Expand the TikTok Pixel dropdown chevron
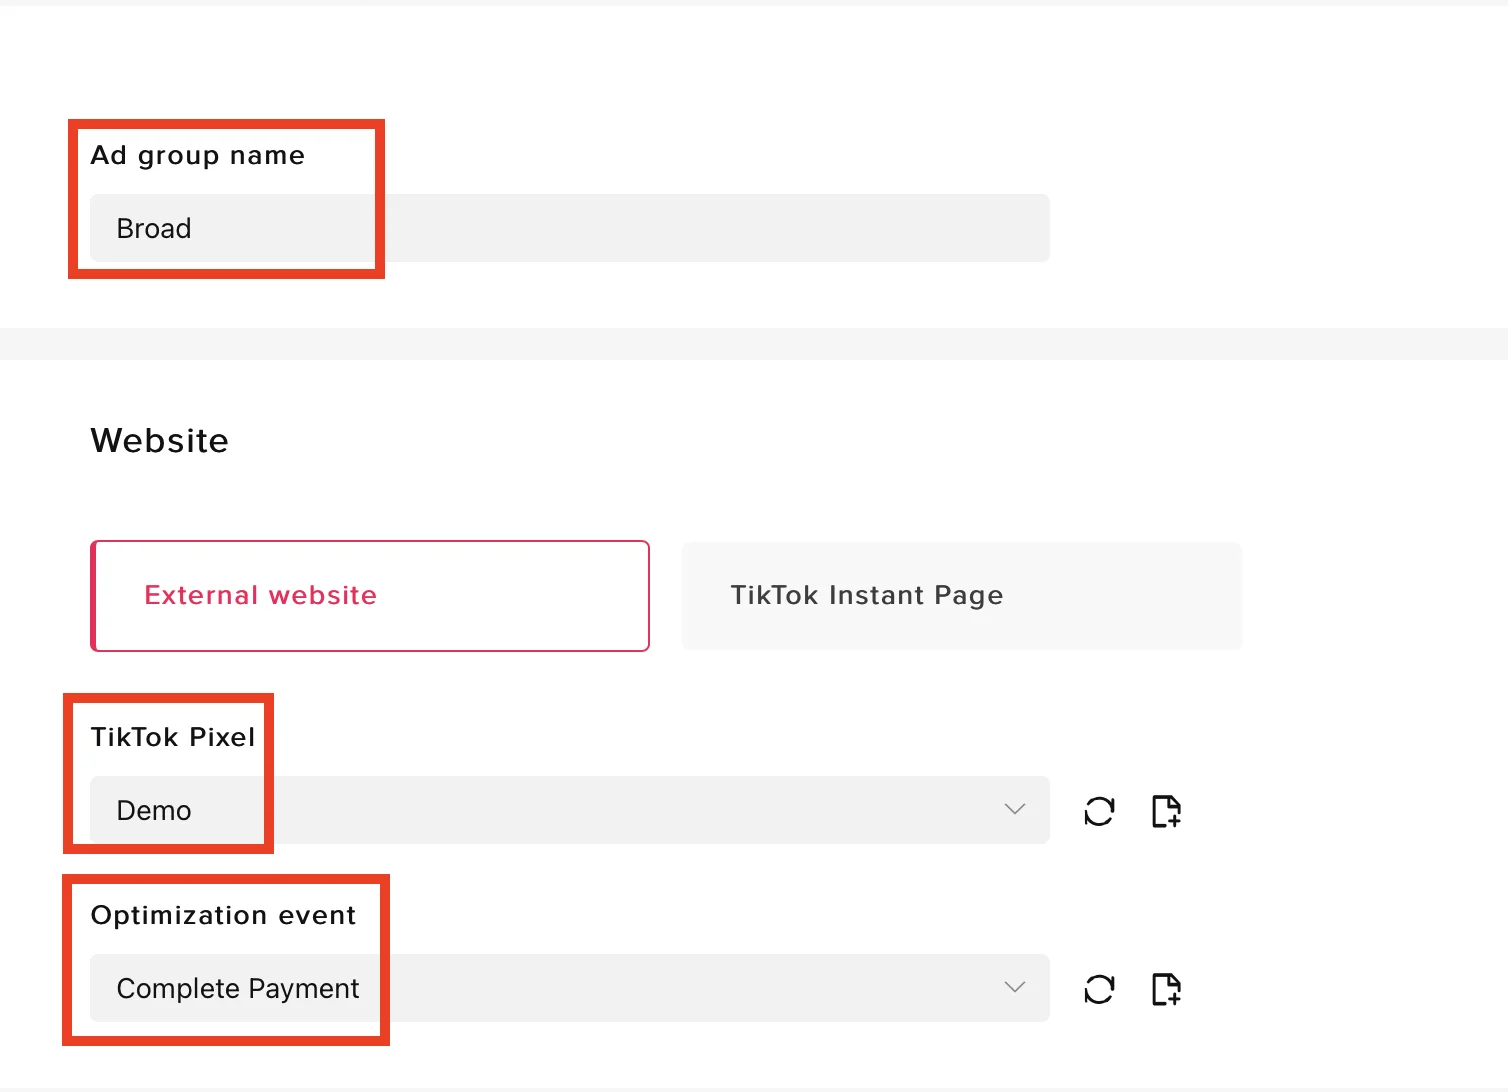Screen dimensions: 1508x1092 (x=1015, y=809)
